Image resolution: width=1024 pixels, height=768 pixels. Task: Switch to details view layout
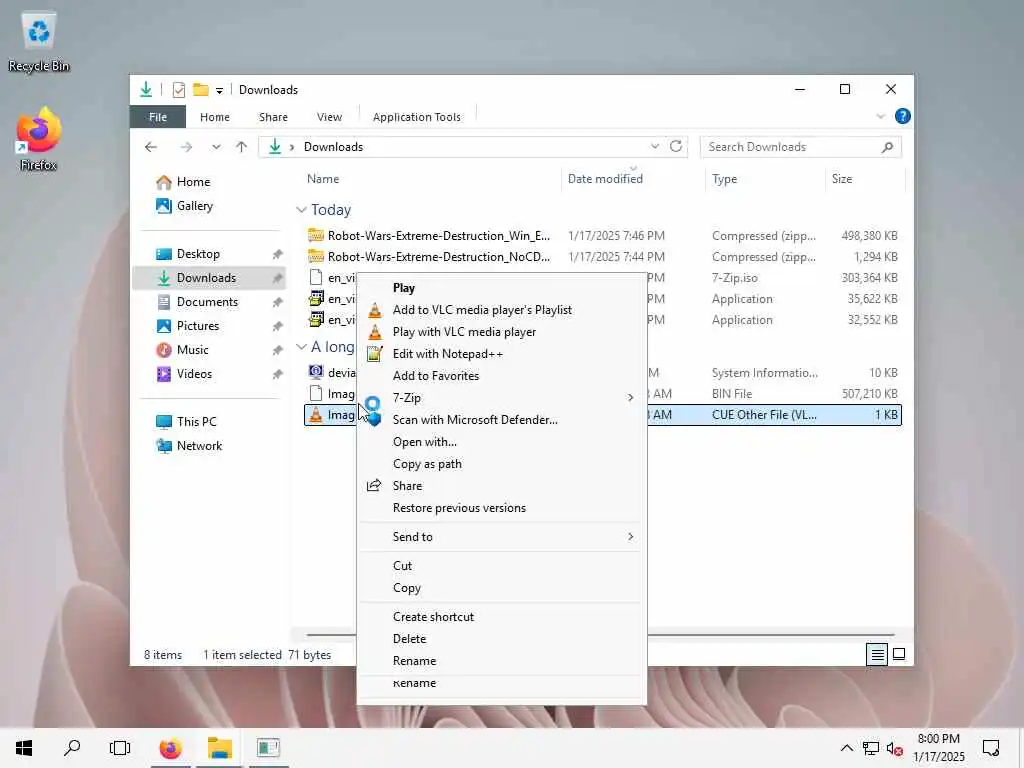pyautogui.click(x=877, y=654)
